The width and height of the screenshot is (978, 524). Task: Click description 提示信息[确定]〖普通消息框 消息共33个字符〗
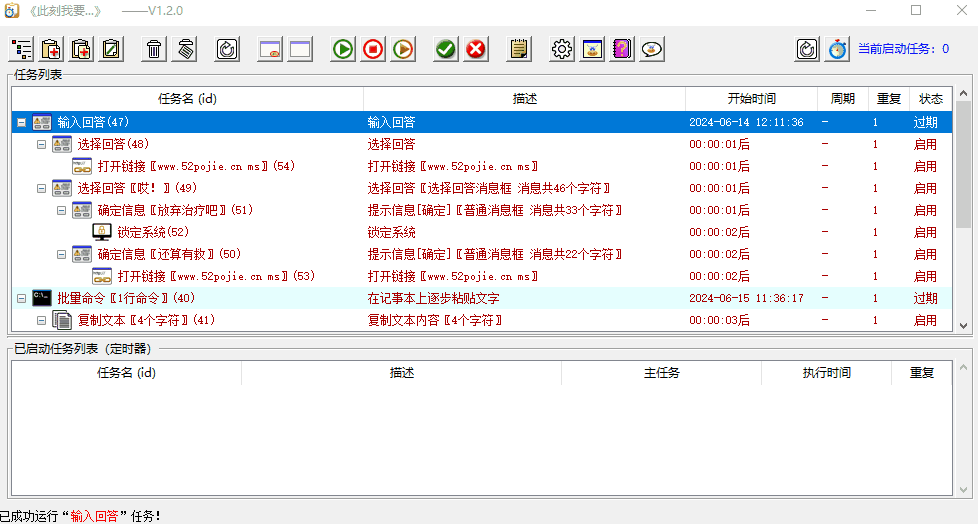pos(495,210)
